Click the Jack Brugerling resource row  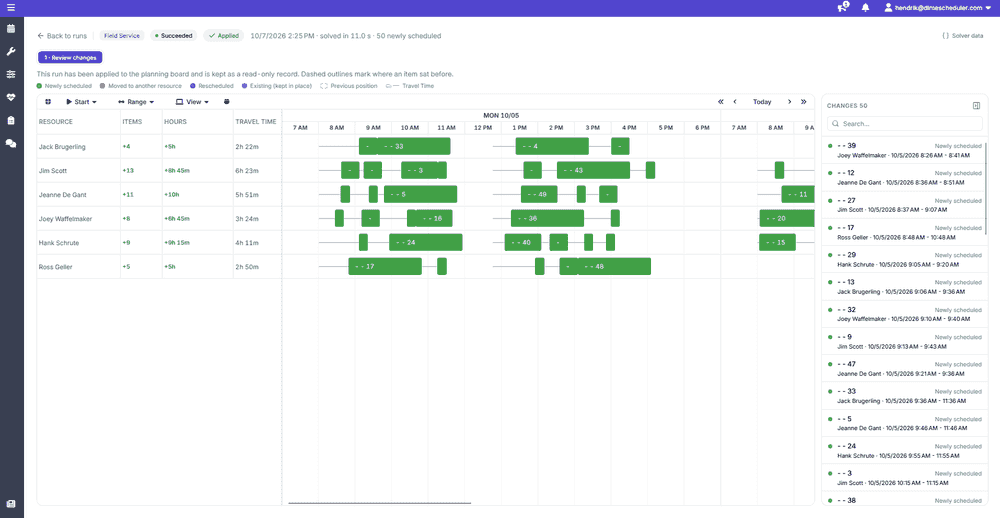coord(159,146)
